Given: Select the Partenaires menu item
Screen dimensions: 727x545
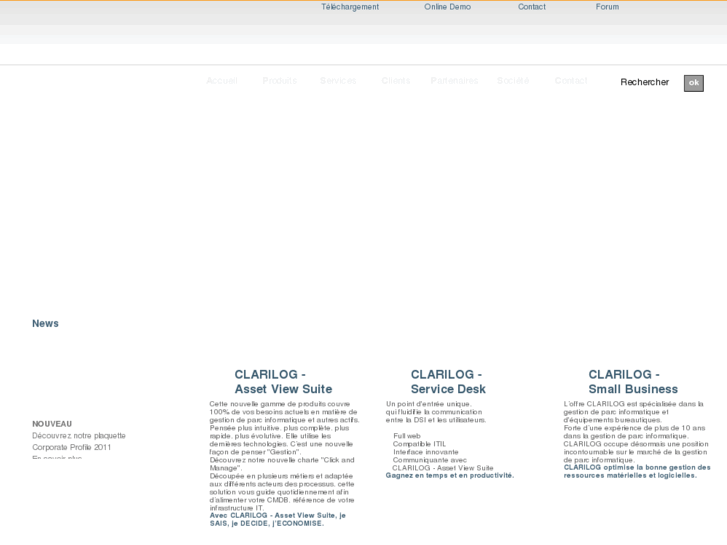Looking at the screenshot, I should pos(454,81).
